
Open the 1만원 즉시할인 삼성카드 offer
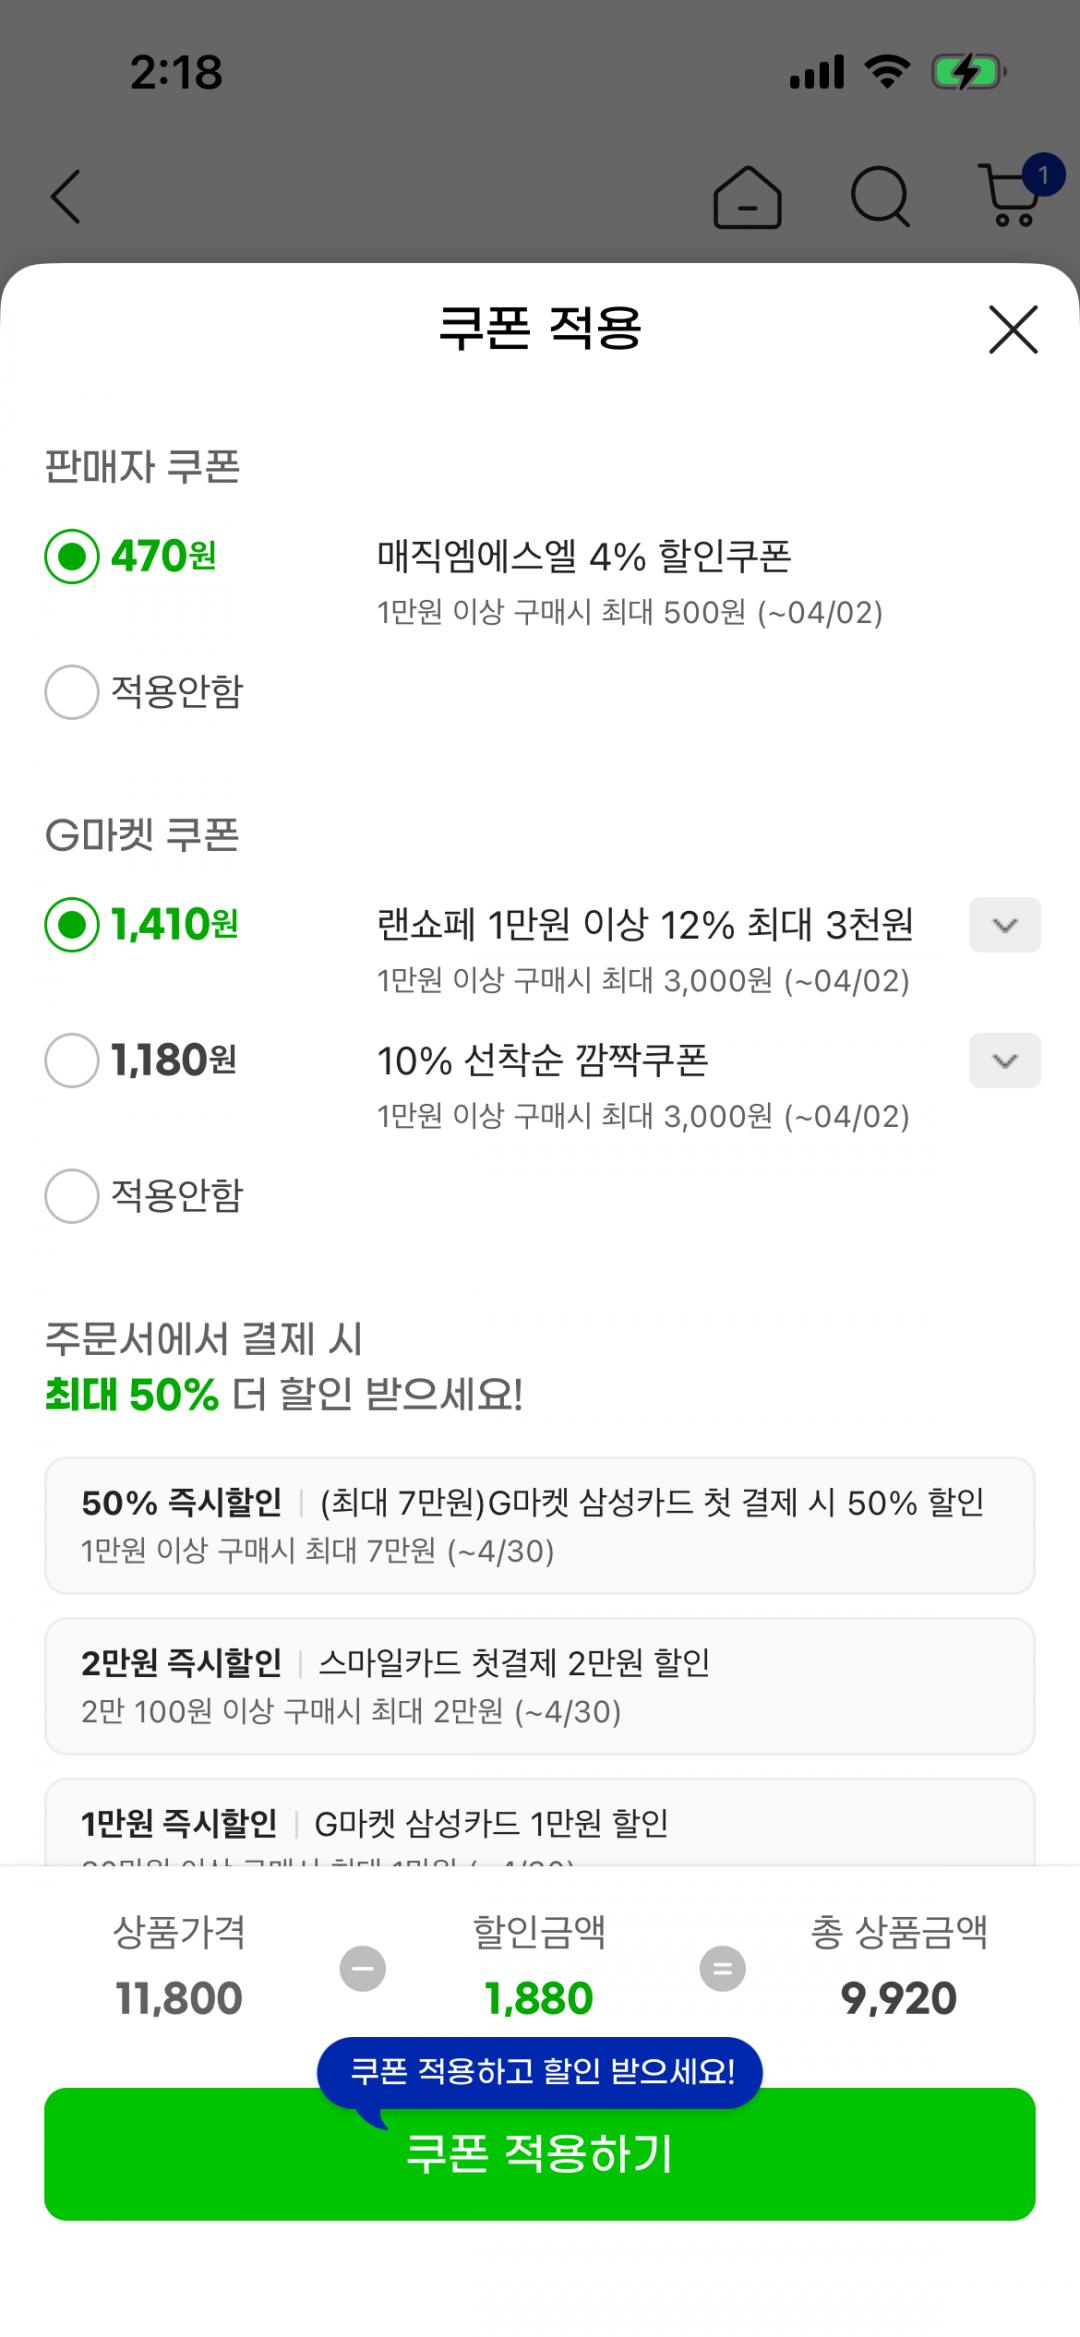[x=539, y=1825]
